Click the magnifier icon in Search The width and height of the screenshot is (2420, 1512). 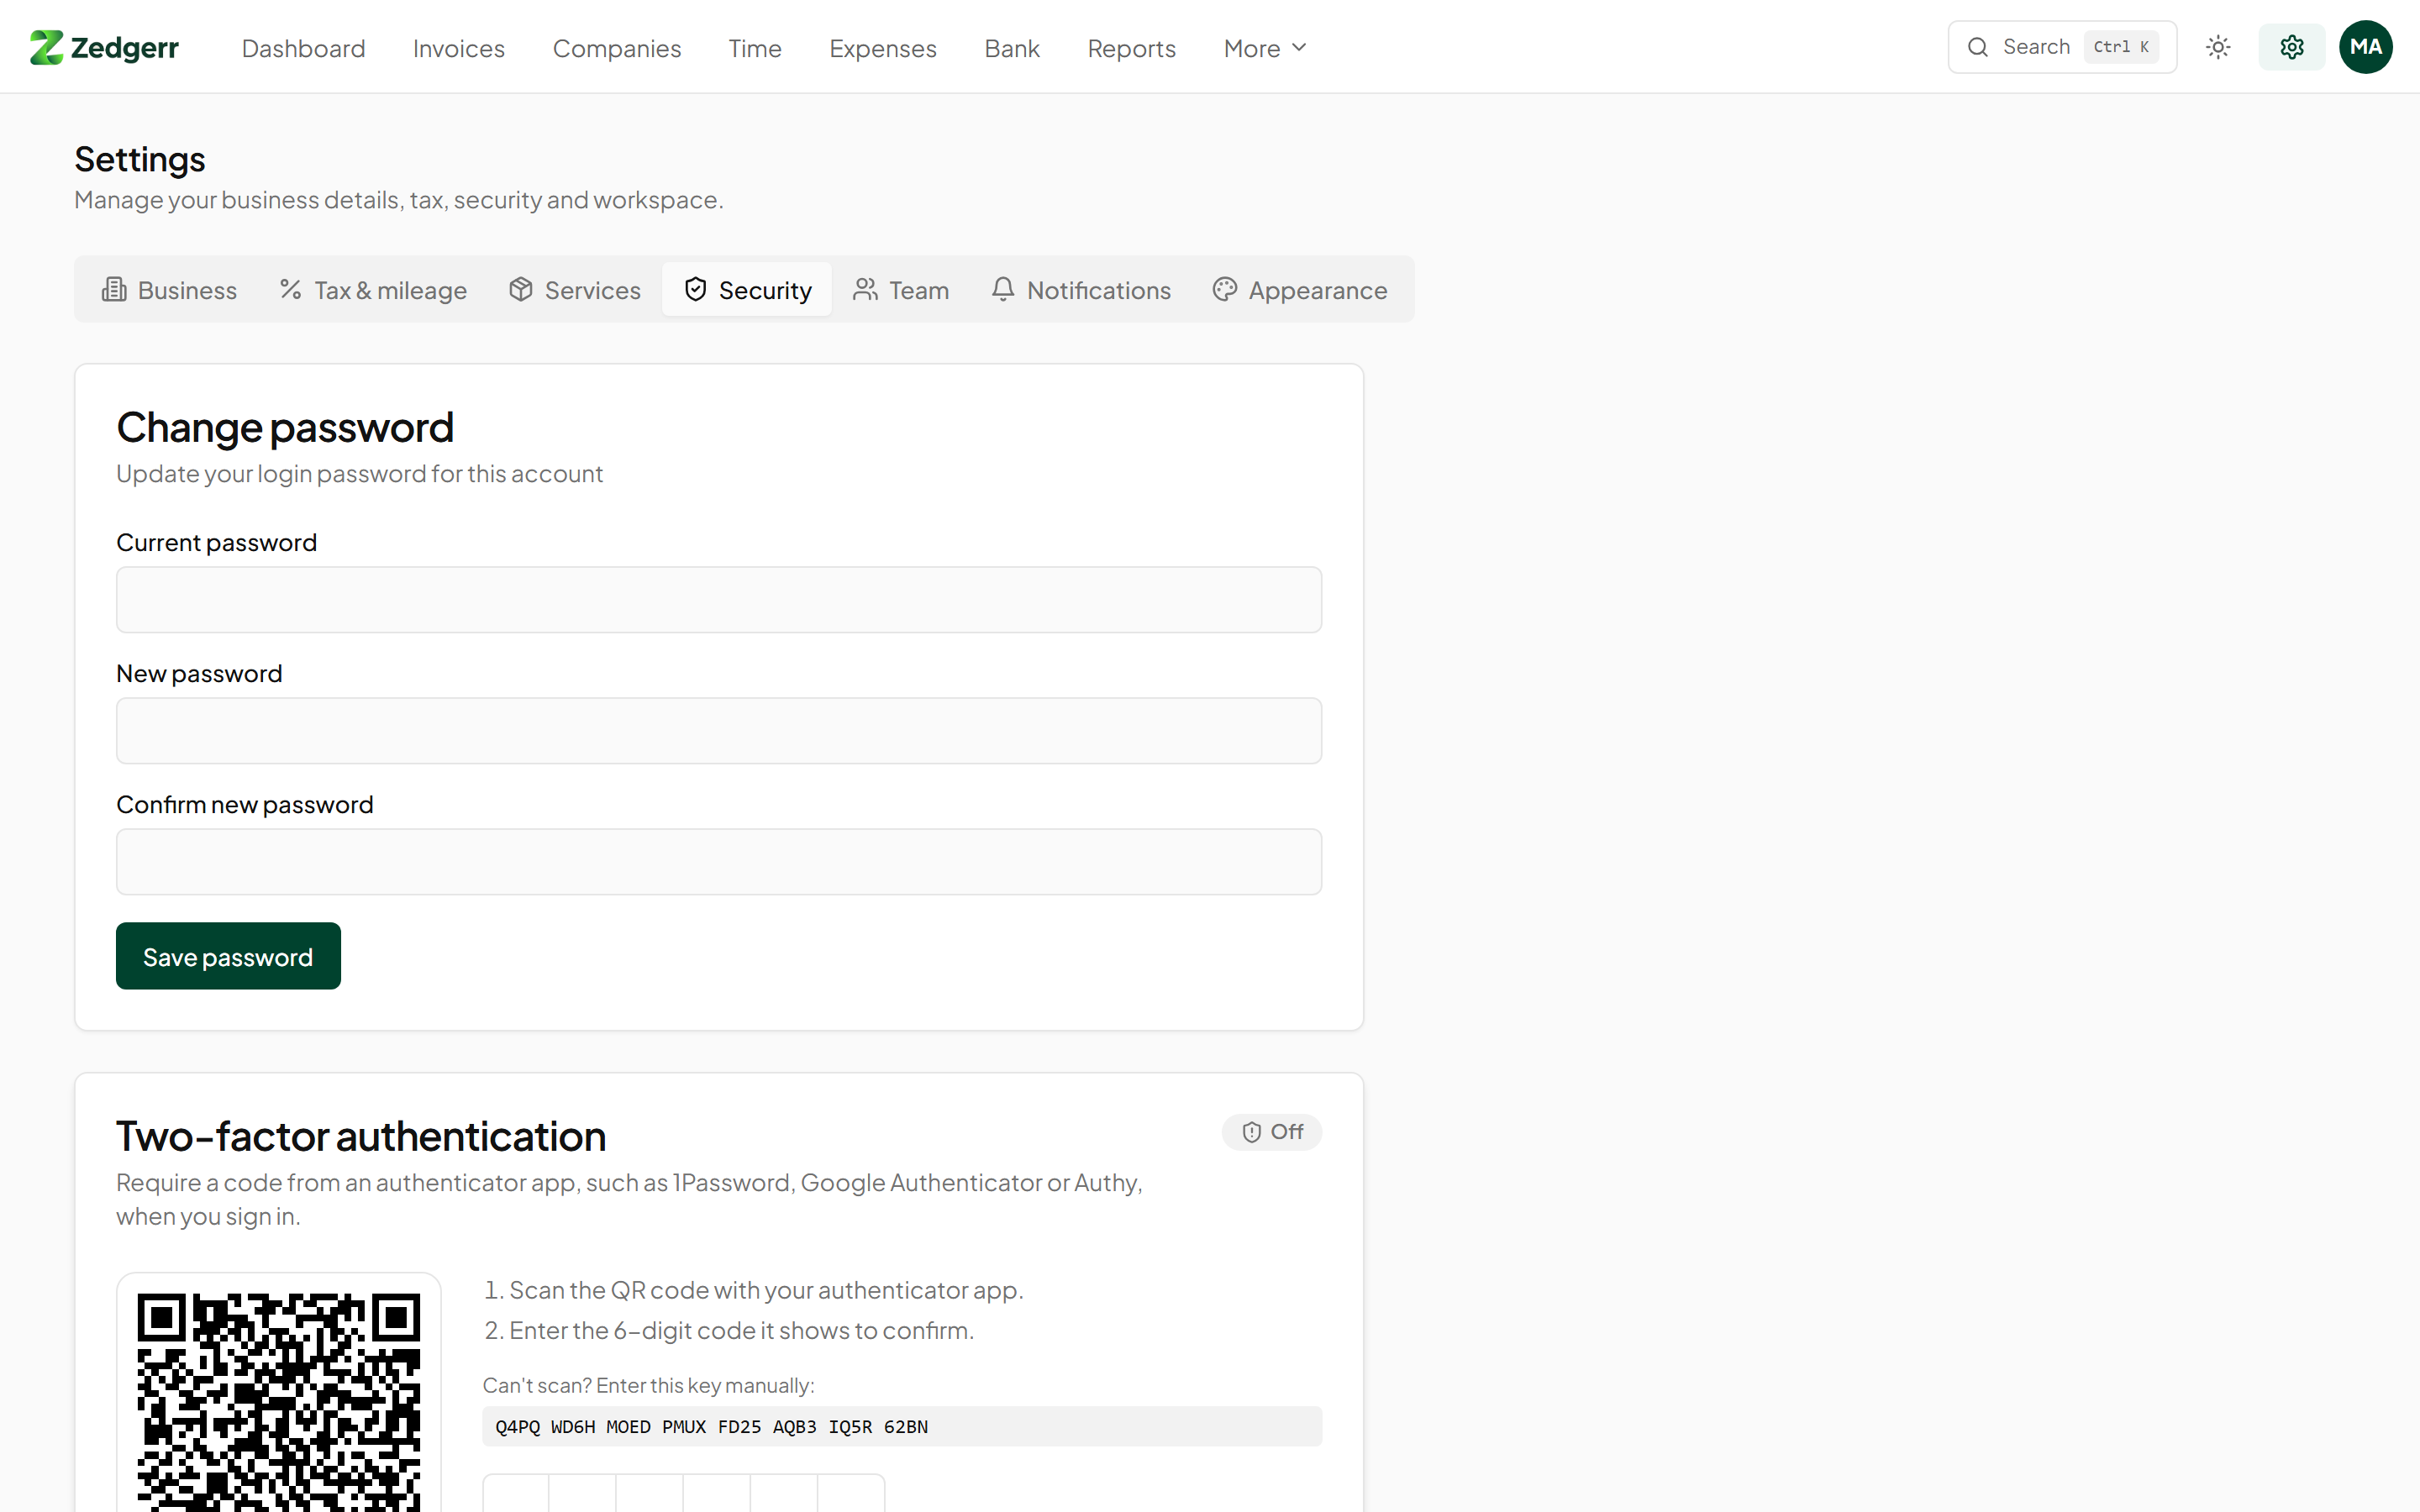click(1978, 47)
